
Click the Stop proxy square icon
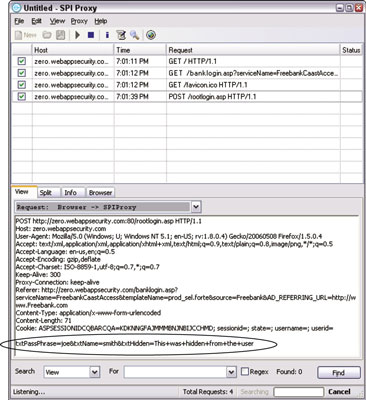(91, 35)
